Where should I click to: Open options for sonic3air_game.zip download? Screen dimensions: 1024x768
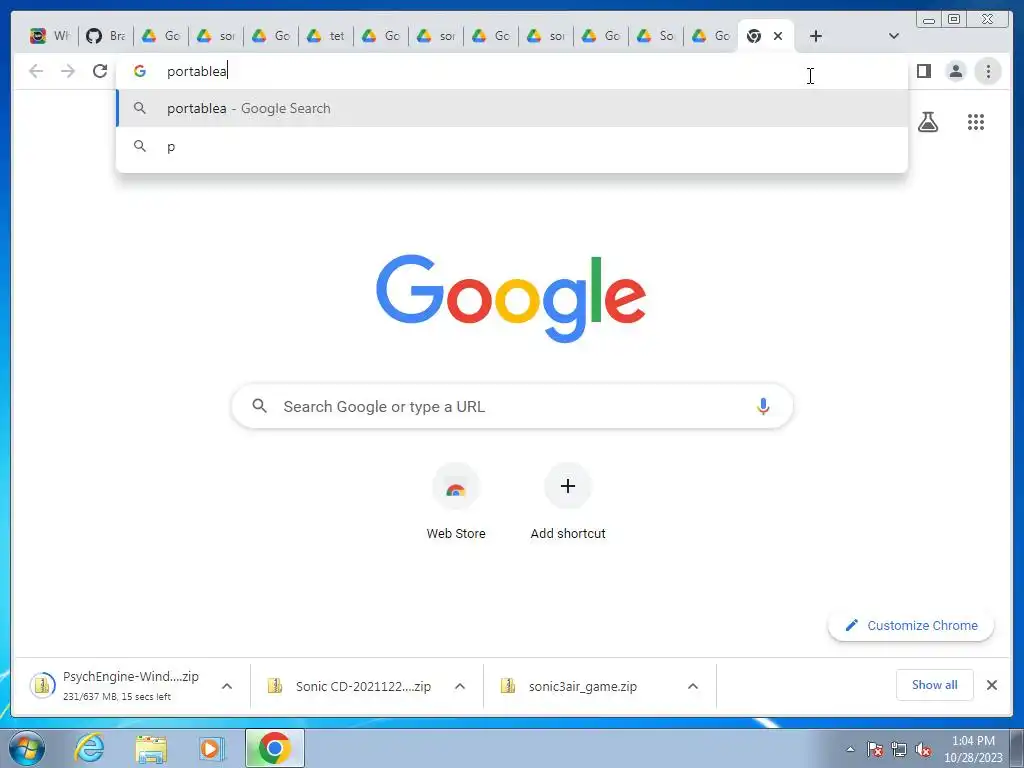click(x=693, y=686)
